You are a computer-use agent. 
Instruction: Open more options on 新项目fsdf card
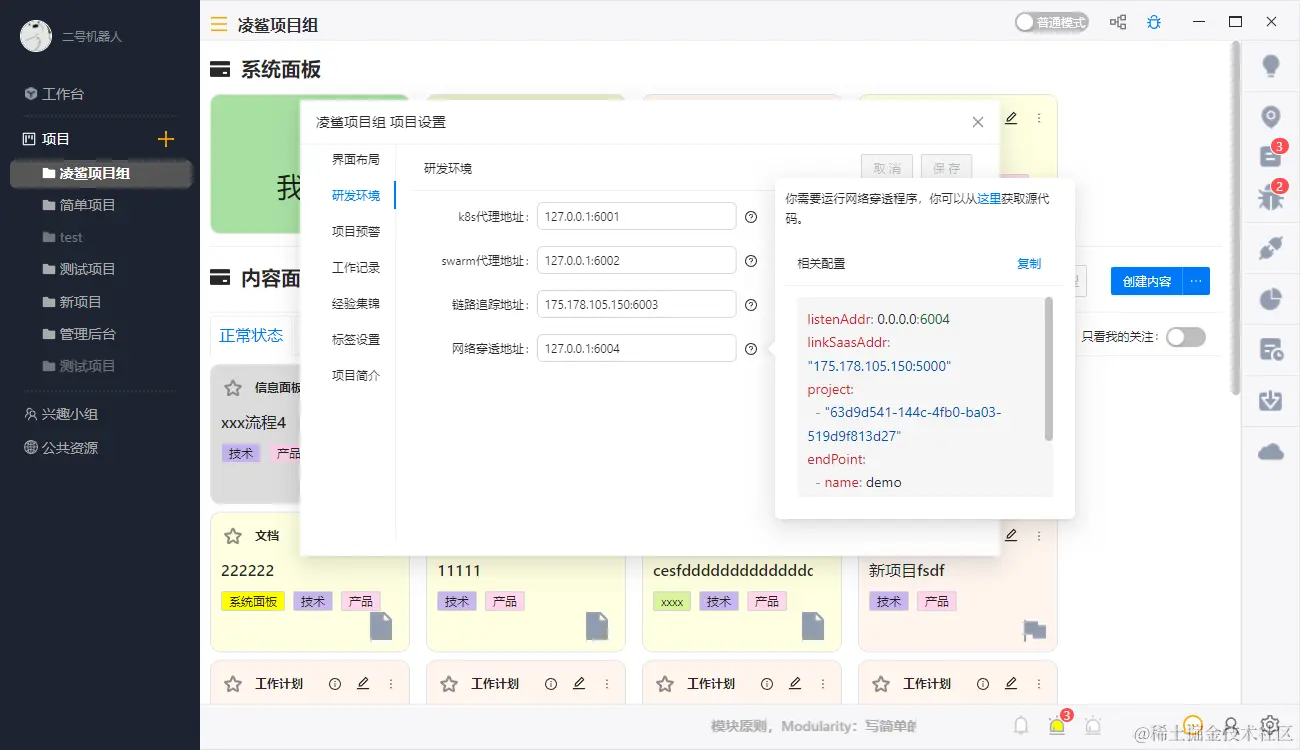1039,535
